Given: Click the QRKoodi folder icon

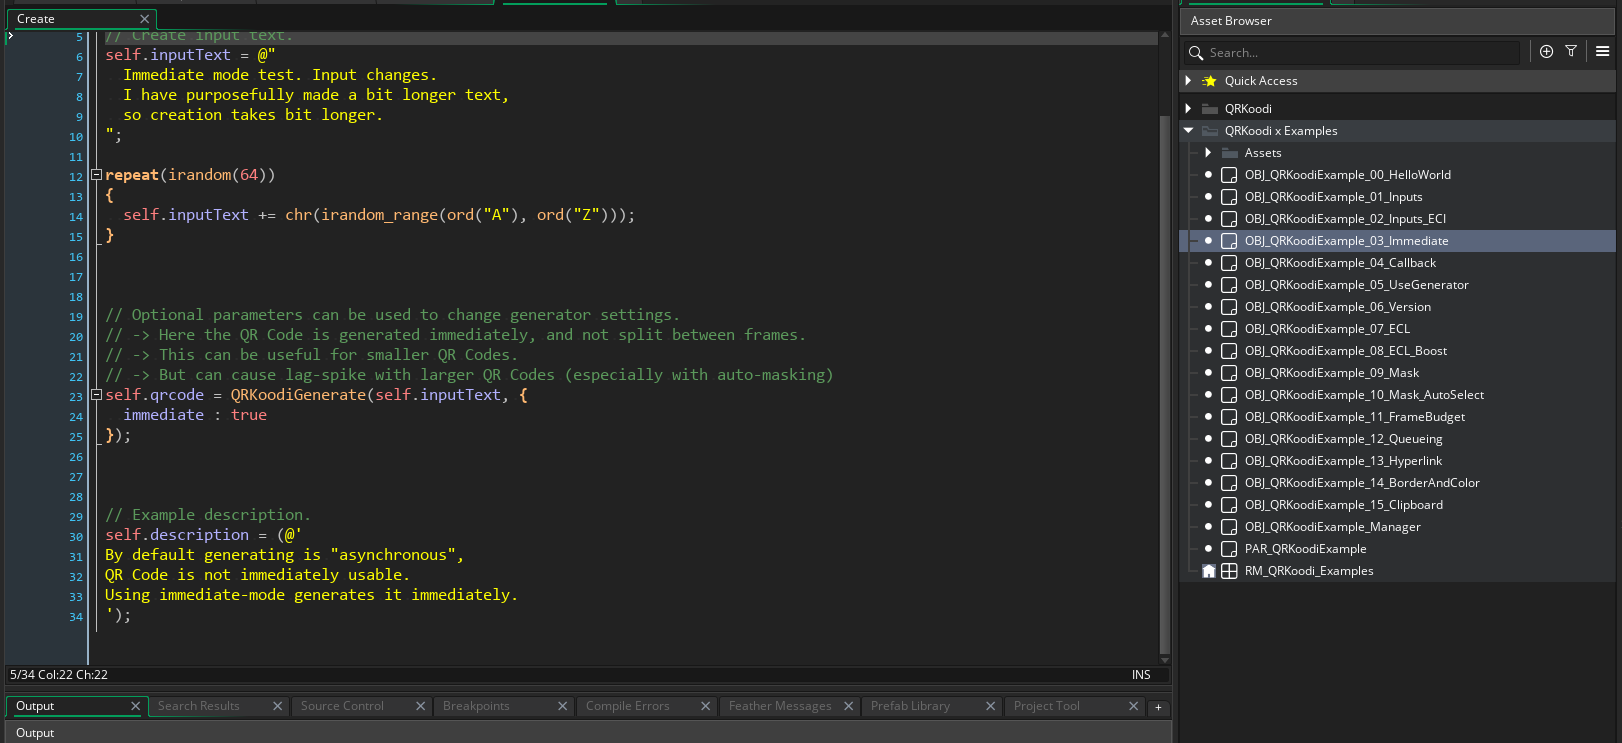Looking at the screenshot, I should click(x=1210, y=109).
